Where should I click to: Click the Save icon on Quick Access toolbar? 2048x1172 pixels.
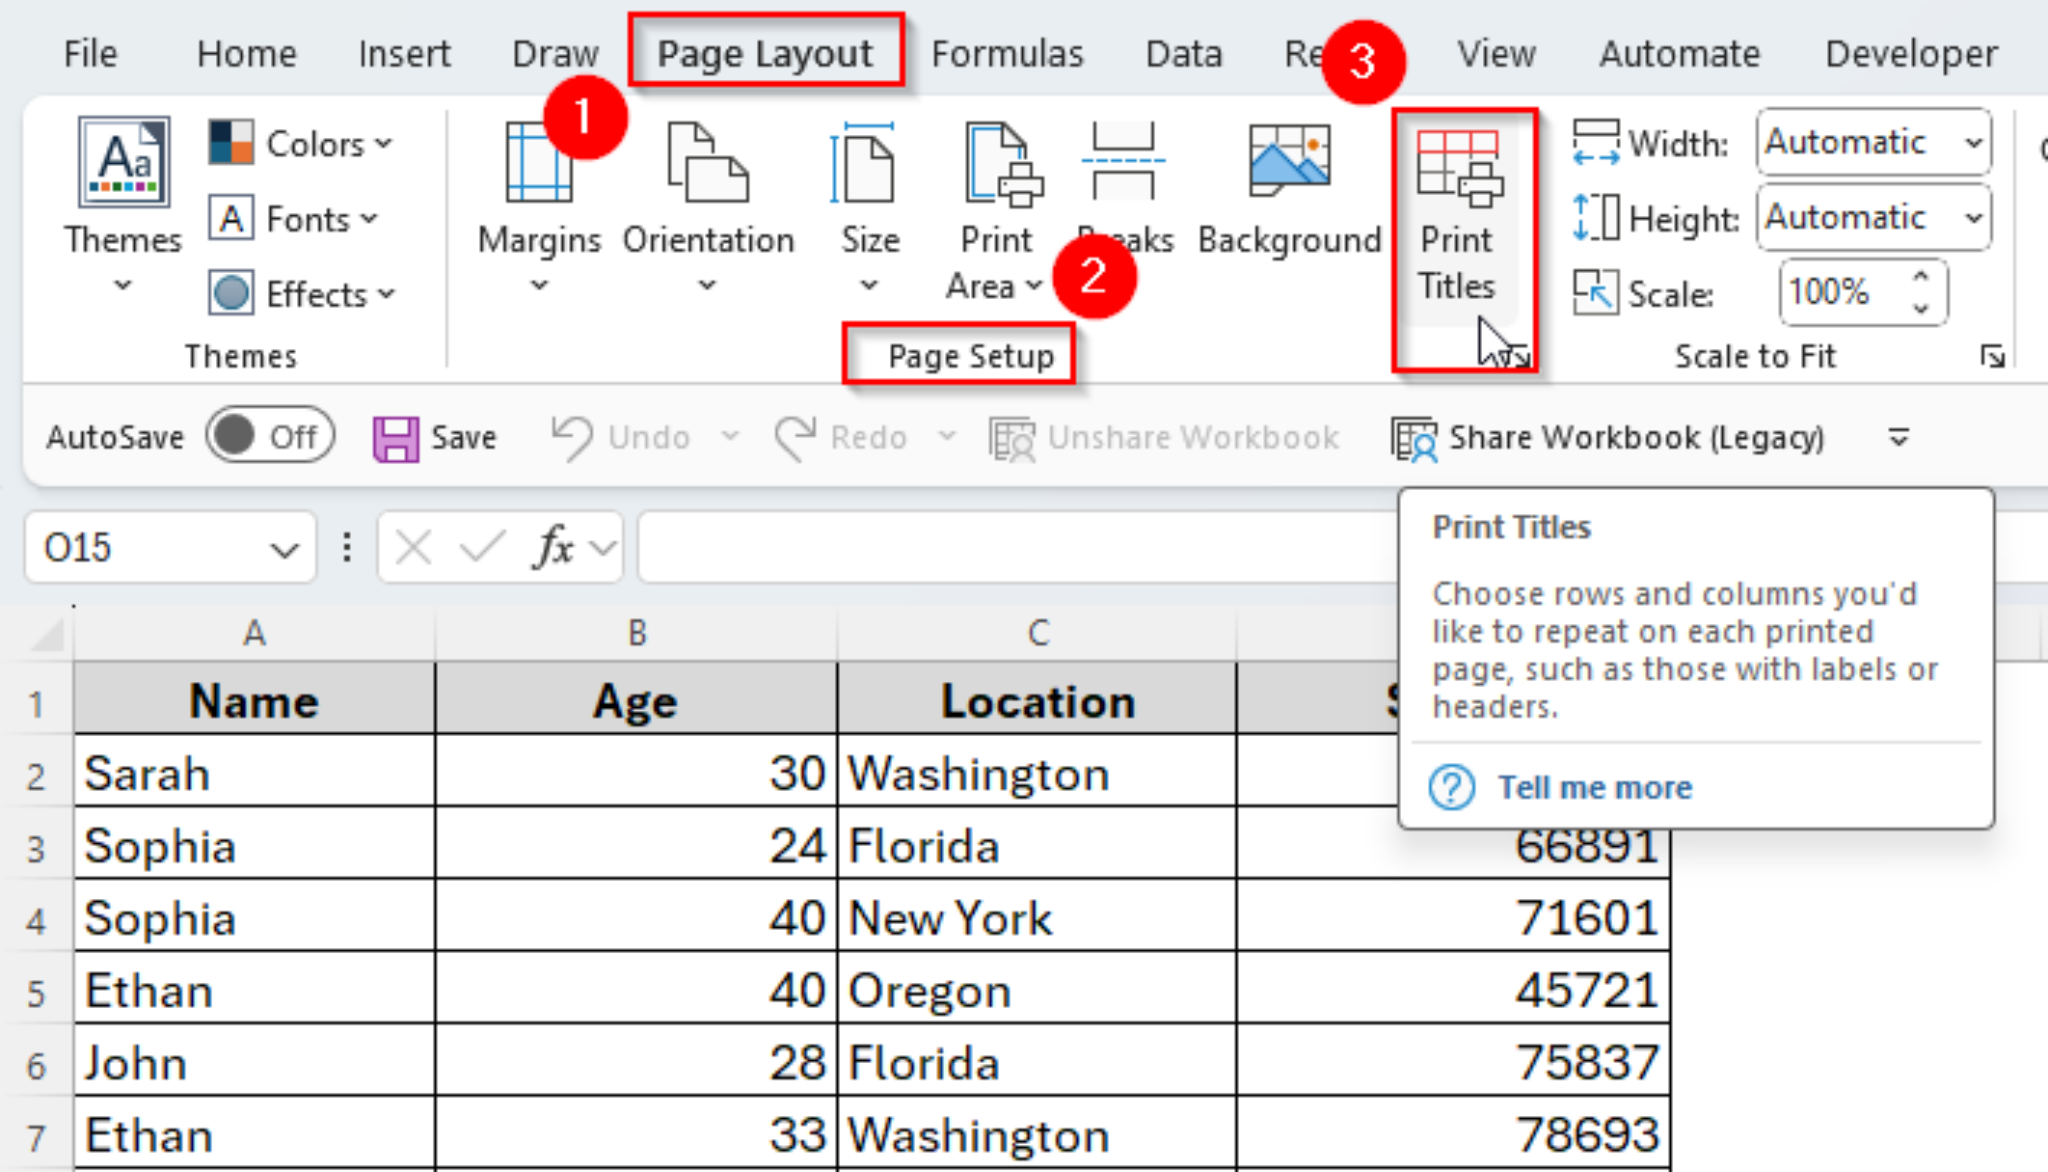point(397,437)
